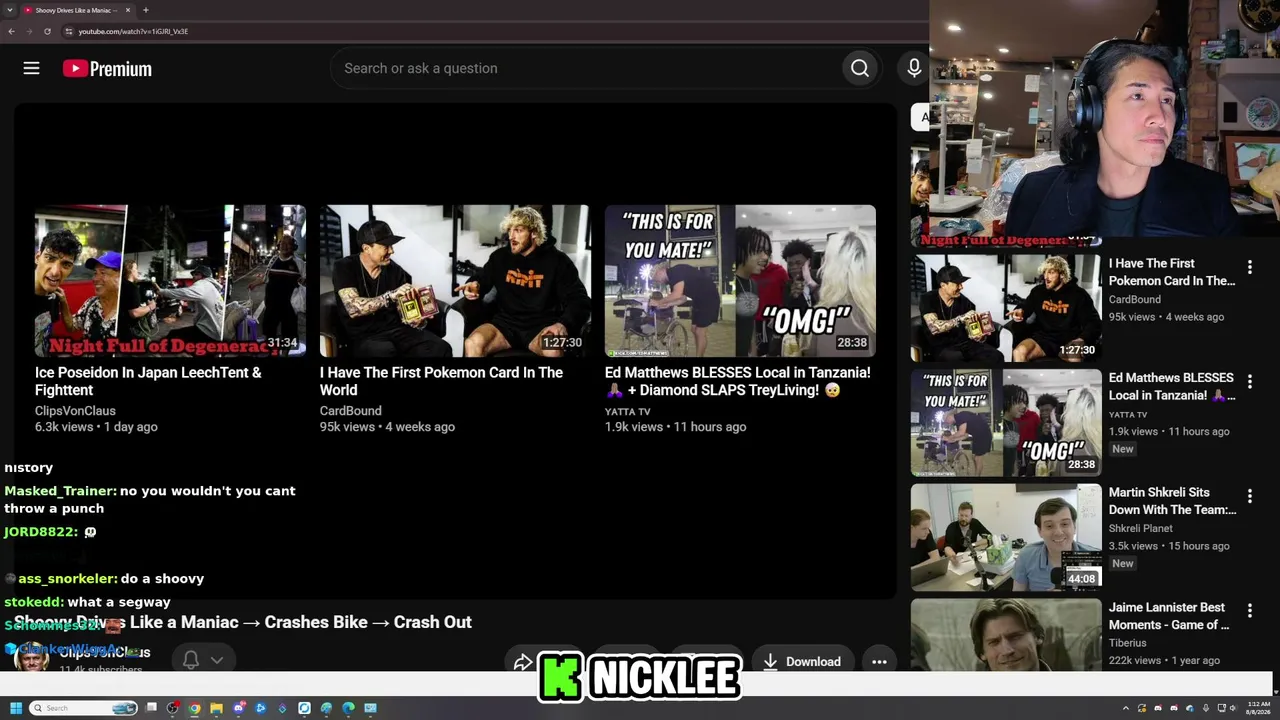Open 'Martin Shkreli Sits Down With The Team' title
This screenshot has width=1280, height=720.
pos(1172,501)
